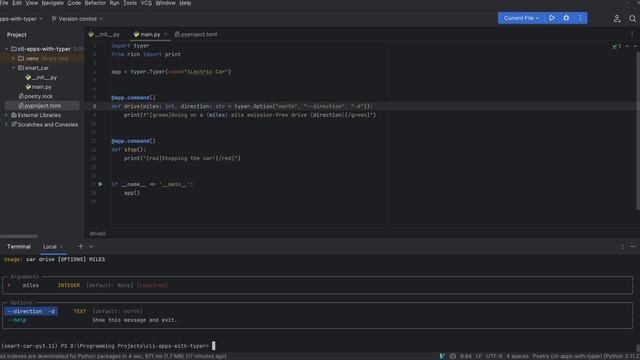This screenshot has height=360, width=640.
Task: Open the new terminal options chevron
Action: point(91,247)
